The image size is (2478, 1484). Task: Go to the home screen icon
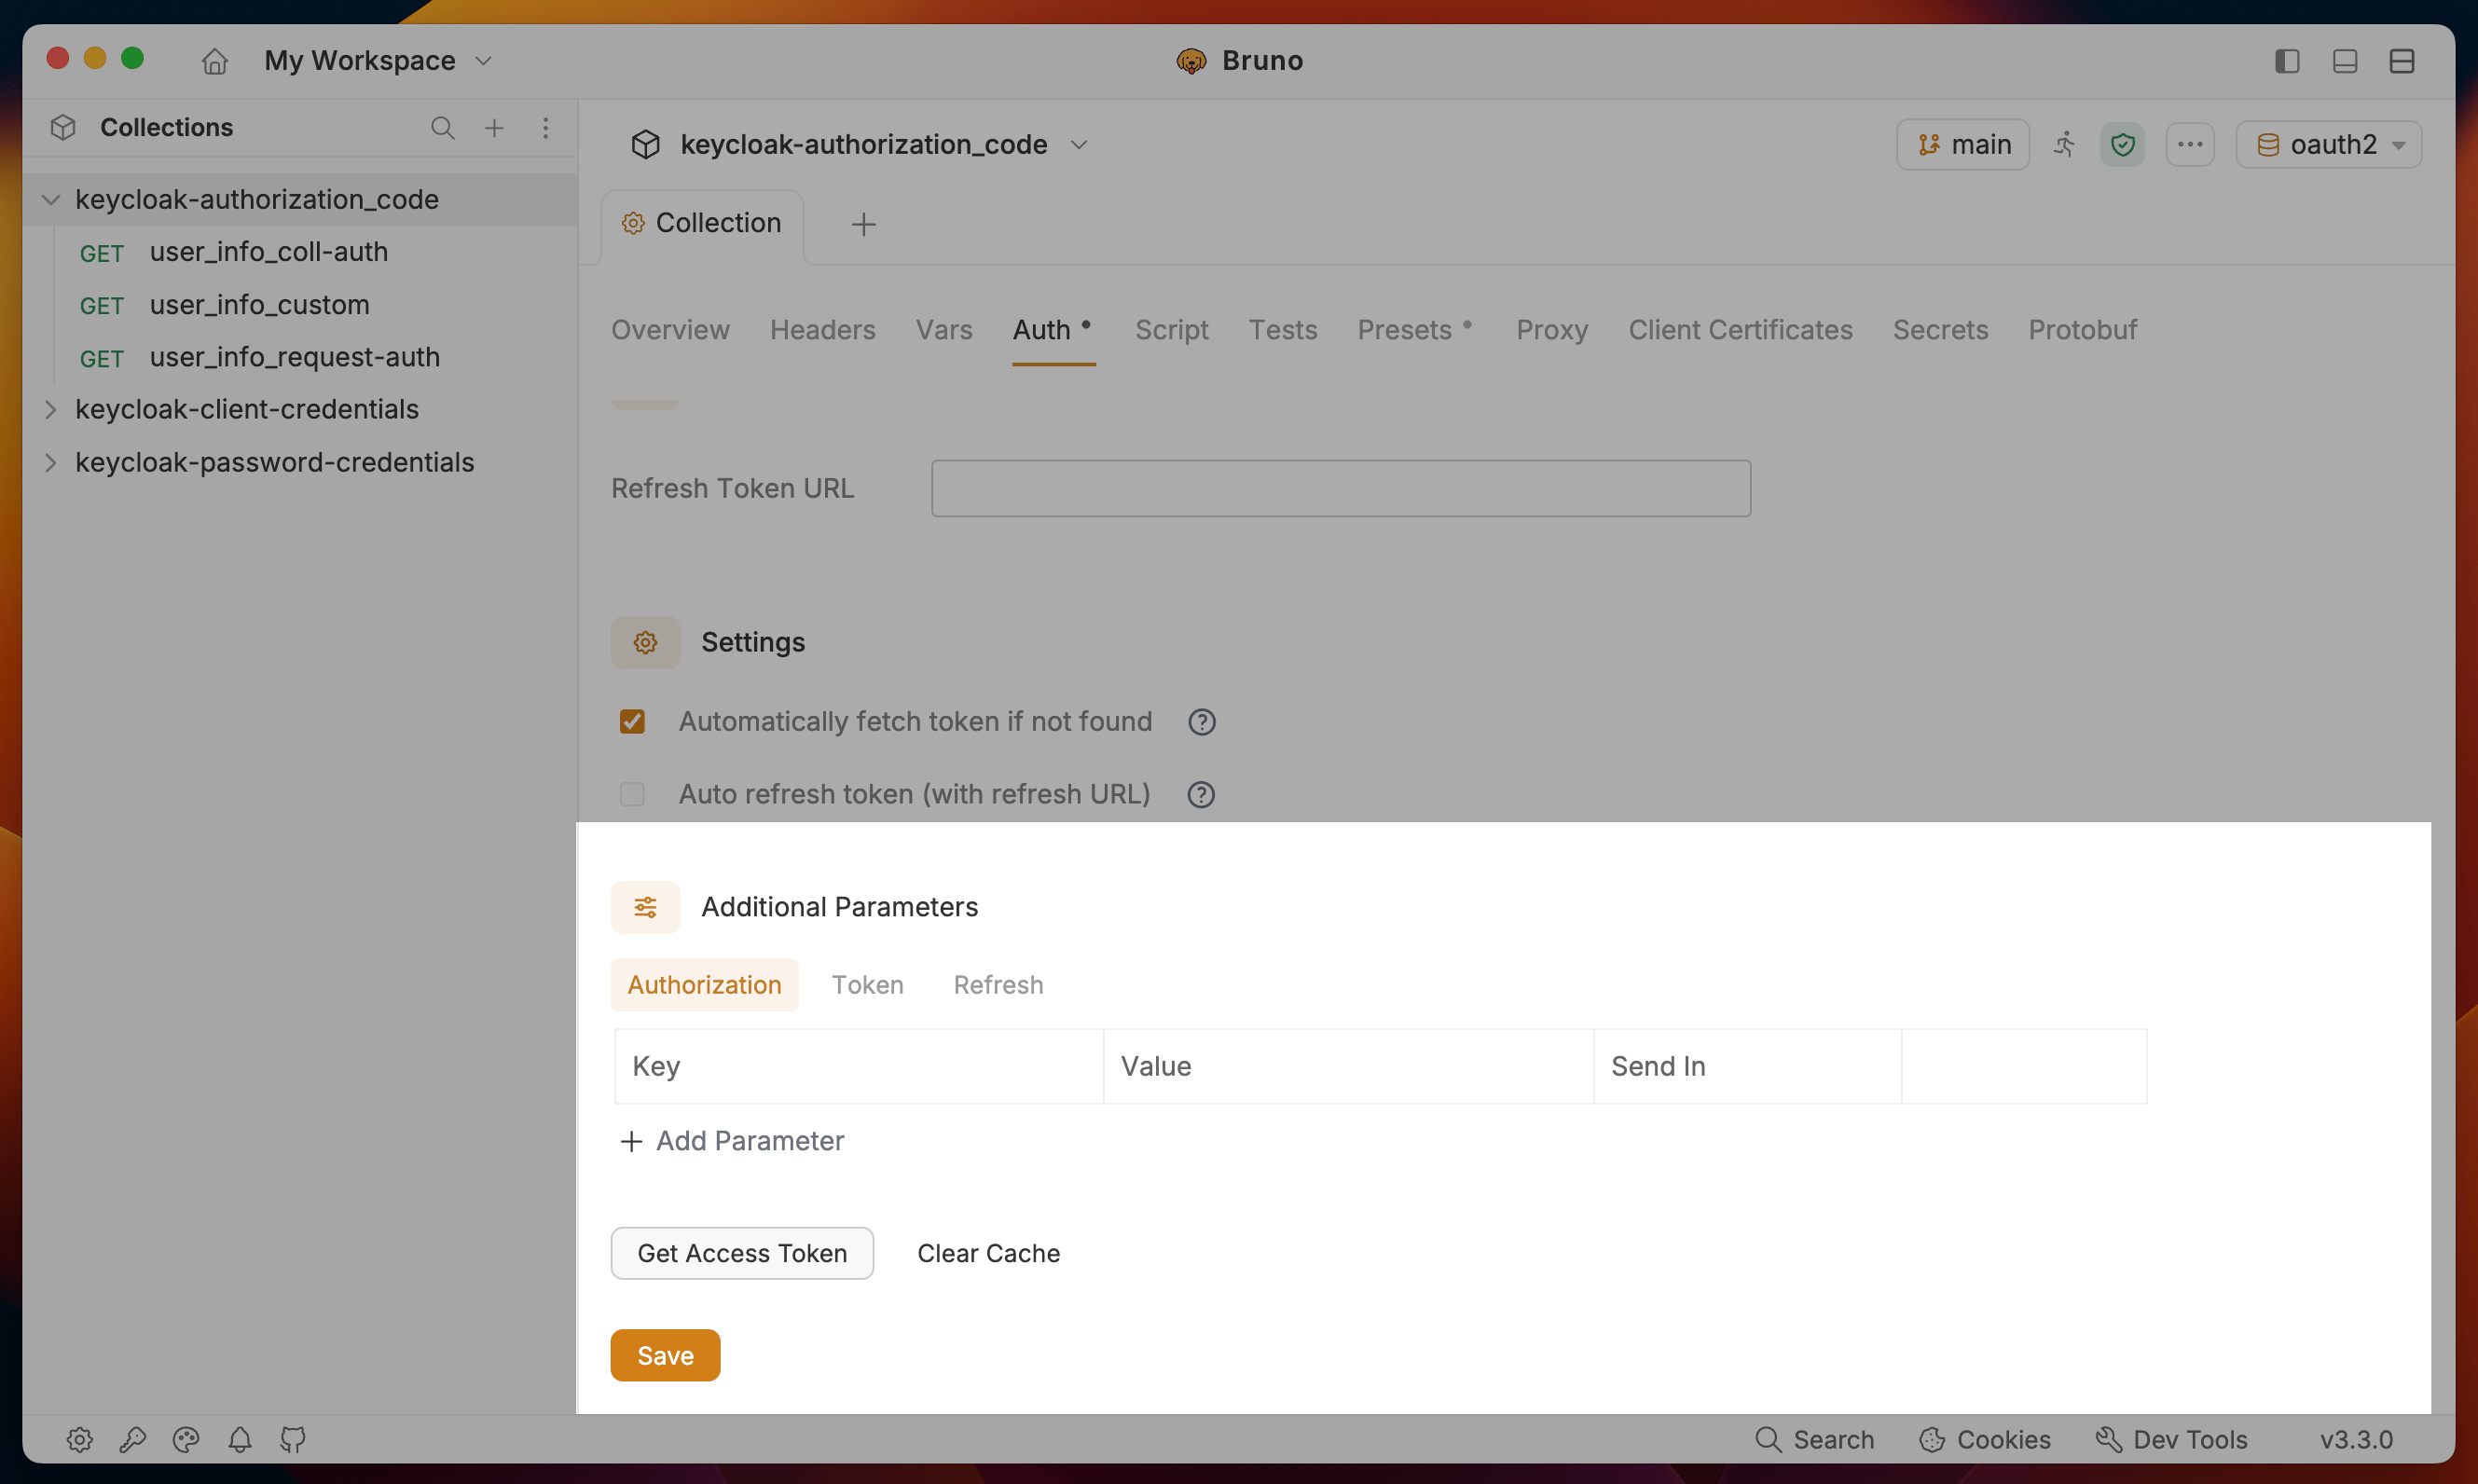pyautogui.click(x=214, y=61)
